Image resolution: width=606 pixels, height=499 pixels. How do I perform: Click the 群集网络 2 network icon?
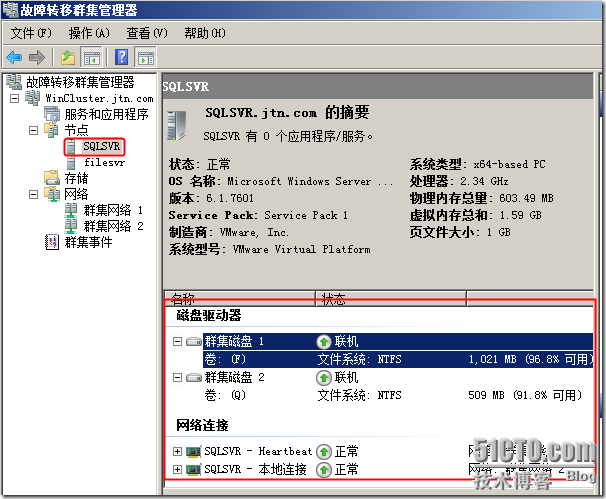point(71,226)
